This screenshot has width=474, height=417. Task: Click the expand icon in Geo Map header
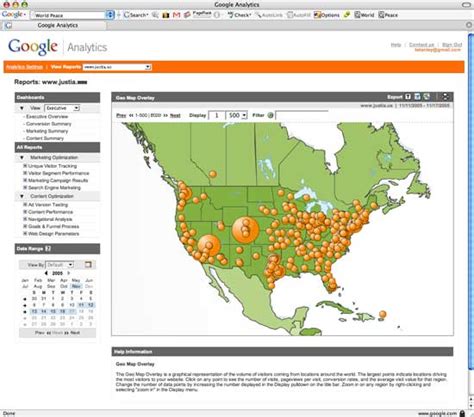[x=445, y=97]
